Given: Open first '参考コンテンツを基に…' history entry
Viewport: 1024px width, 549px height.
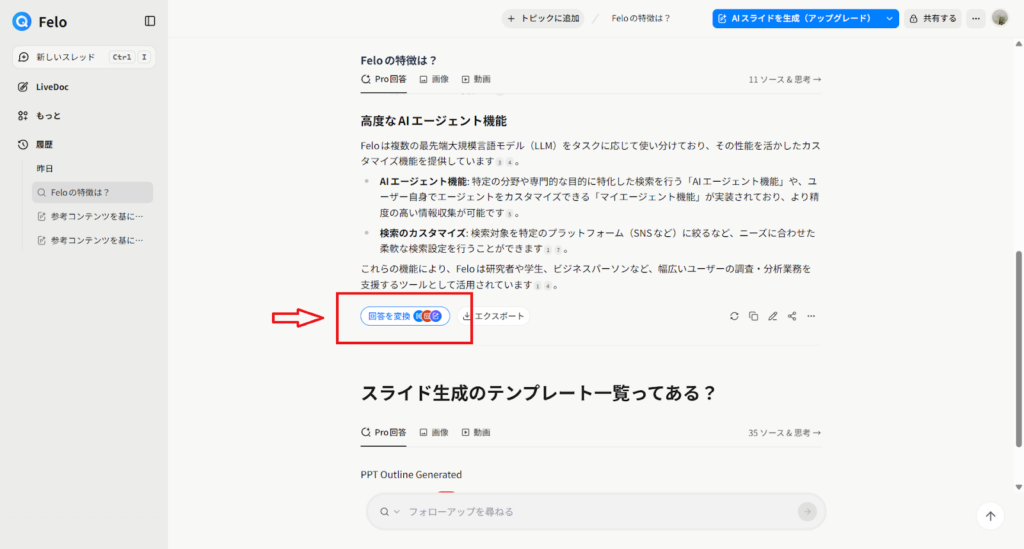Looking at the screenshot, I should click(92, 216).
